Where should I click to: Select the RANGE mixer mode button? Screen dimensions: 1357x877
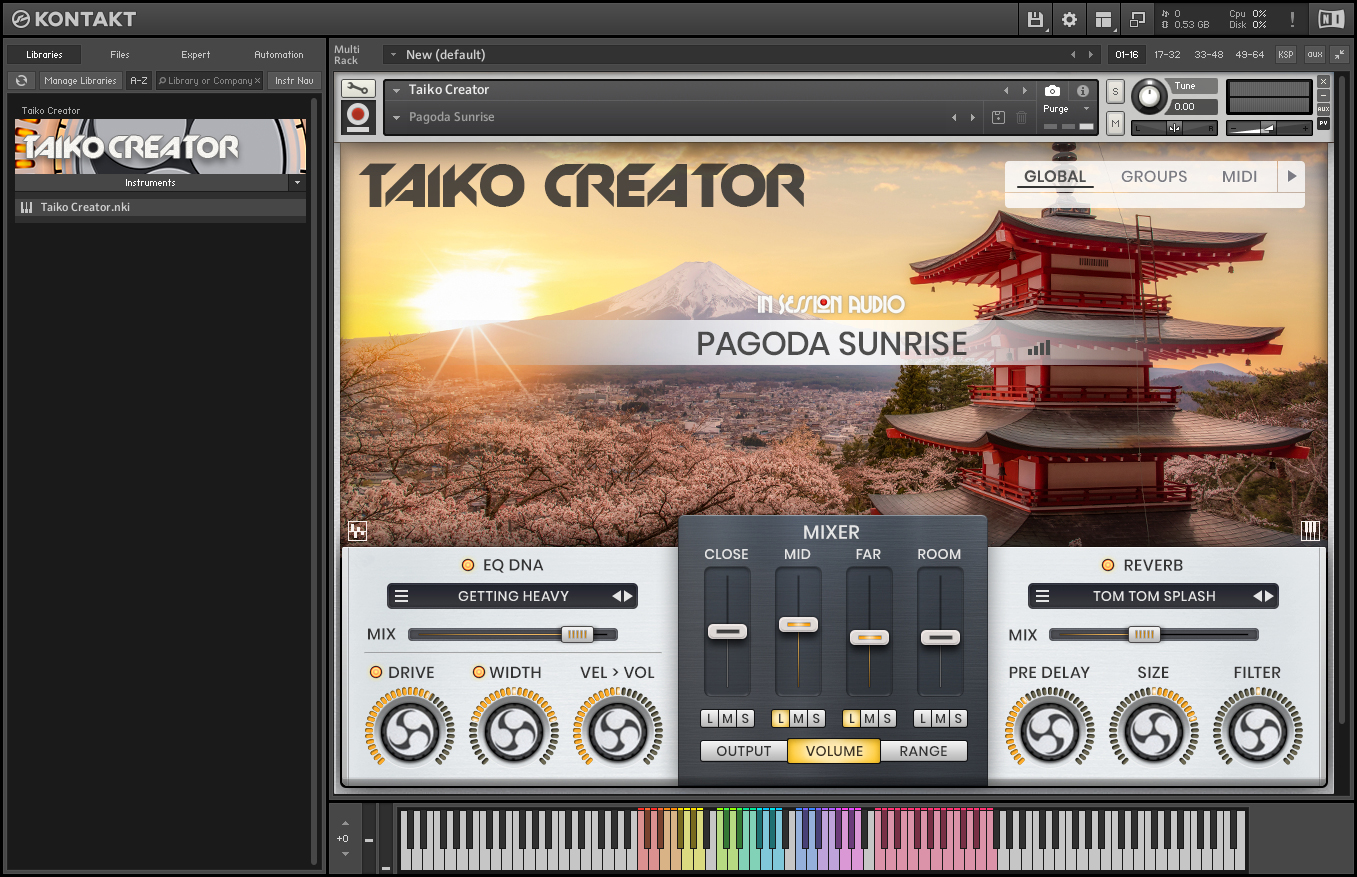tap(923, 751)
